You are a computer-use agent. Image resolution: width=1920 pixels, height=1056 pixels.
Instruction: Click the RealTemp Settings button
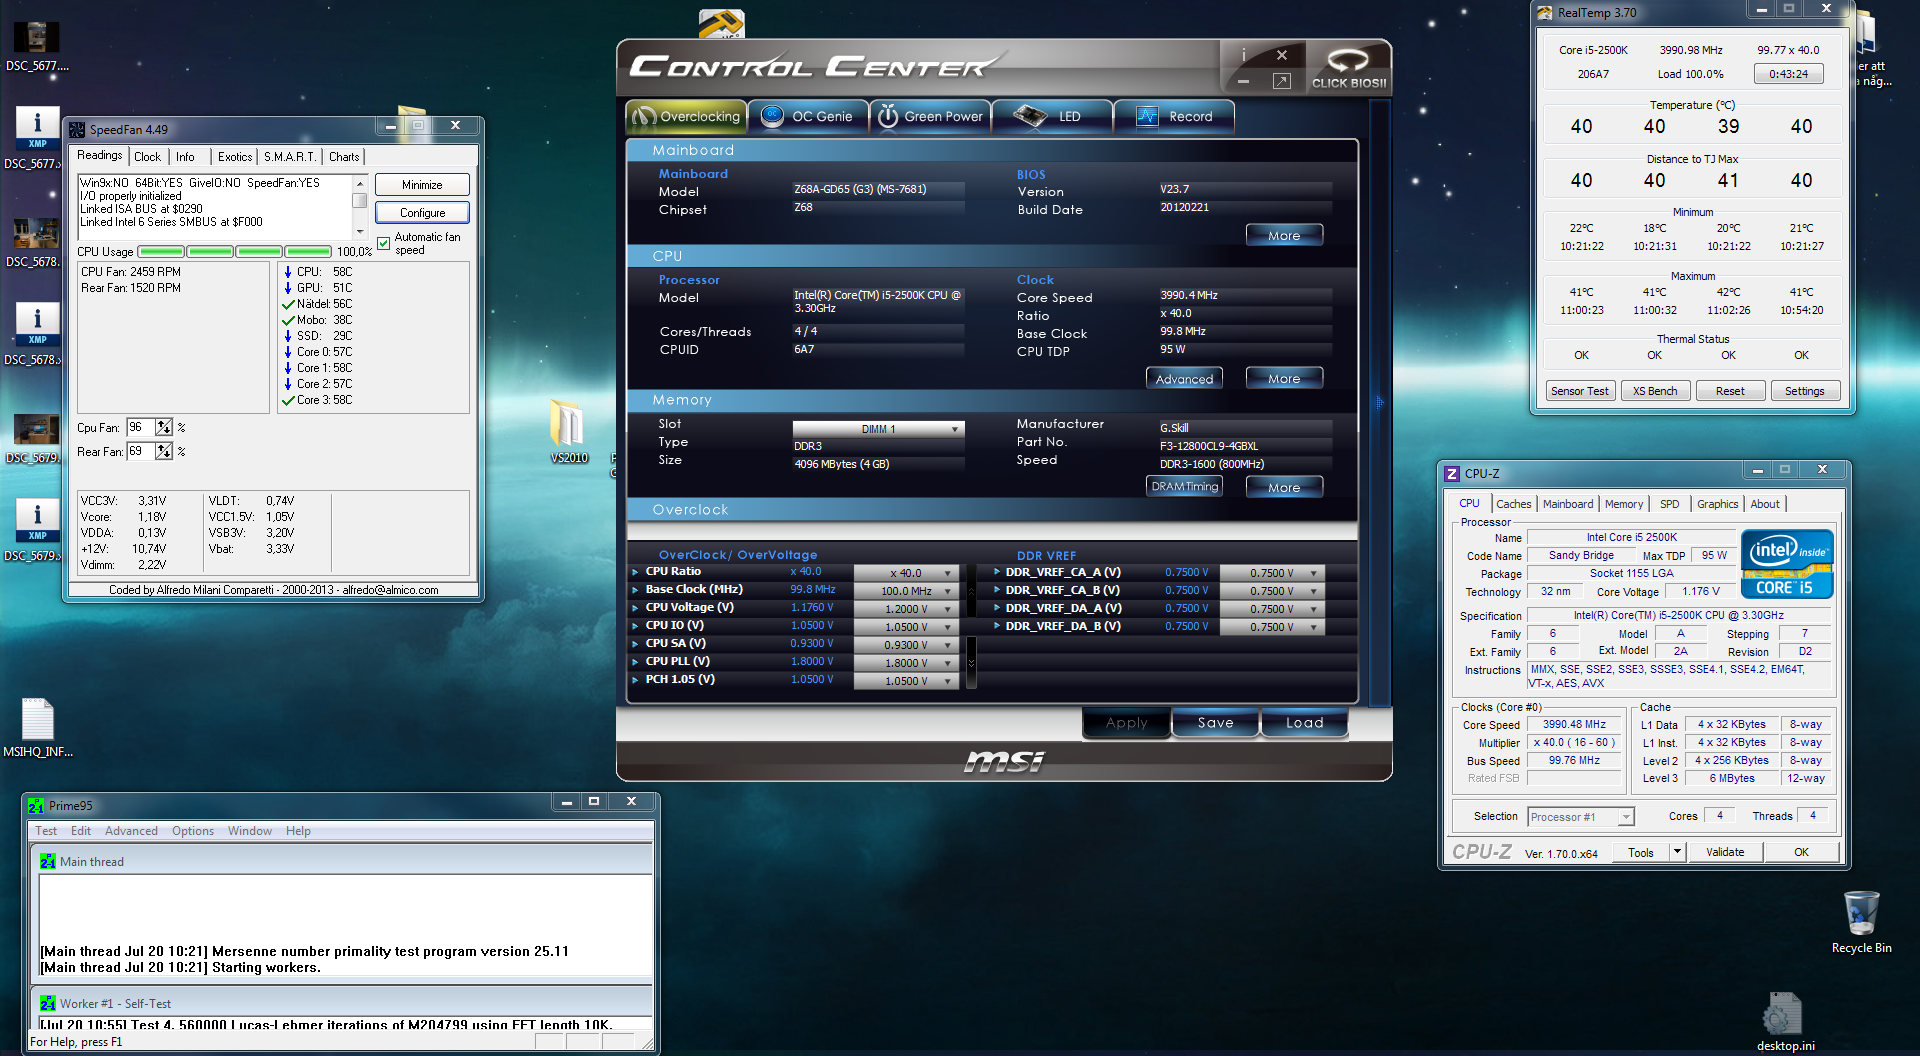[1804, 391]
